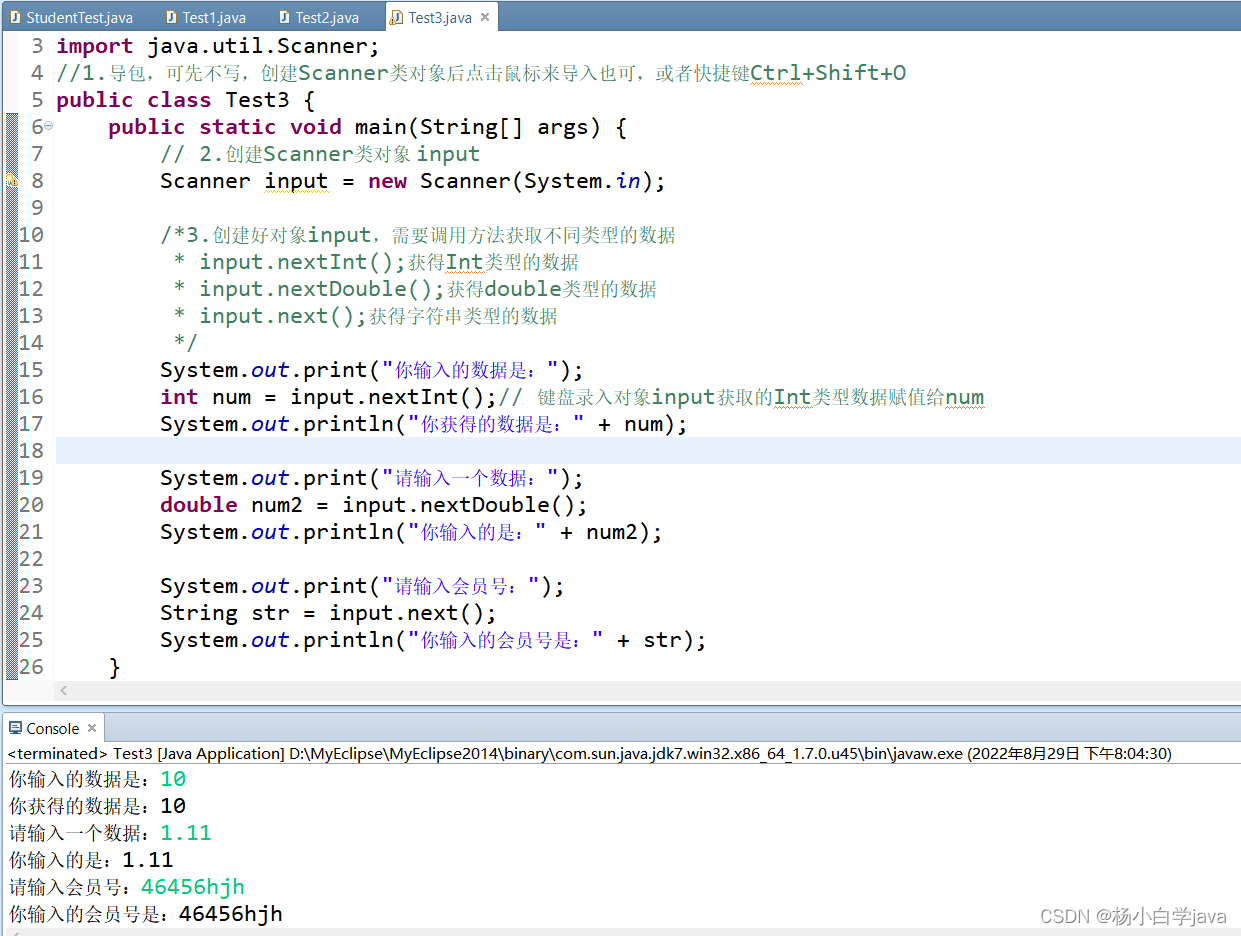
Task: Click the warning marker on line 8
Action: point(12,181)
